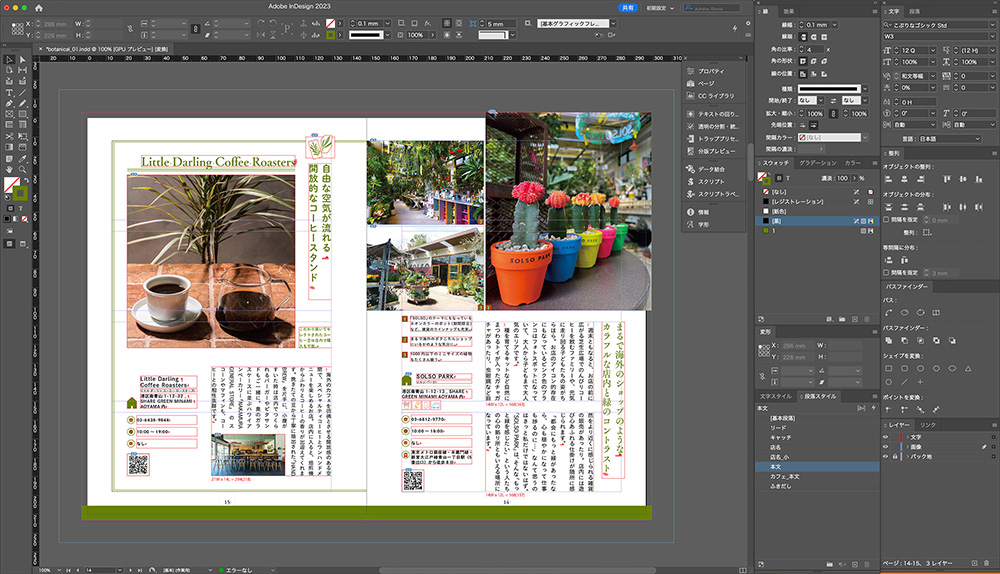Viewport: 1000px width, 574px height.
Task: Choose the Line tool
Action: tap(22, 92)
